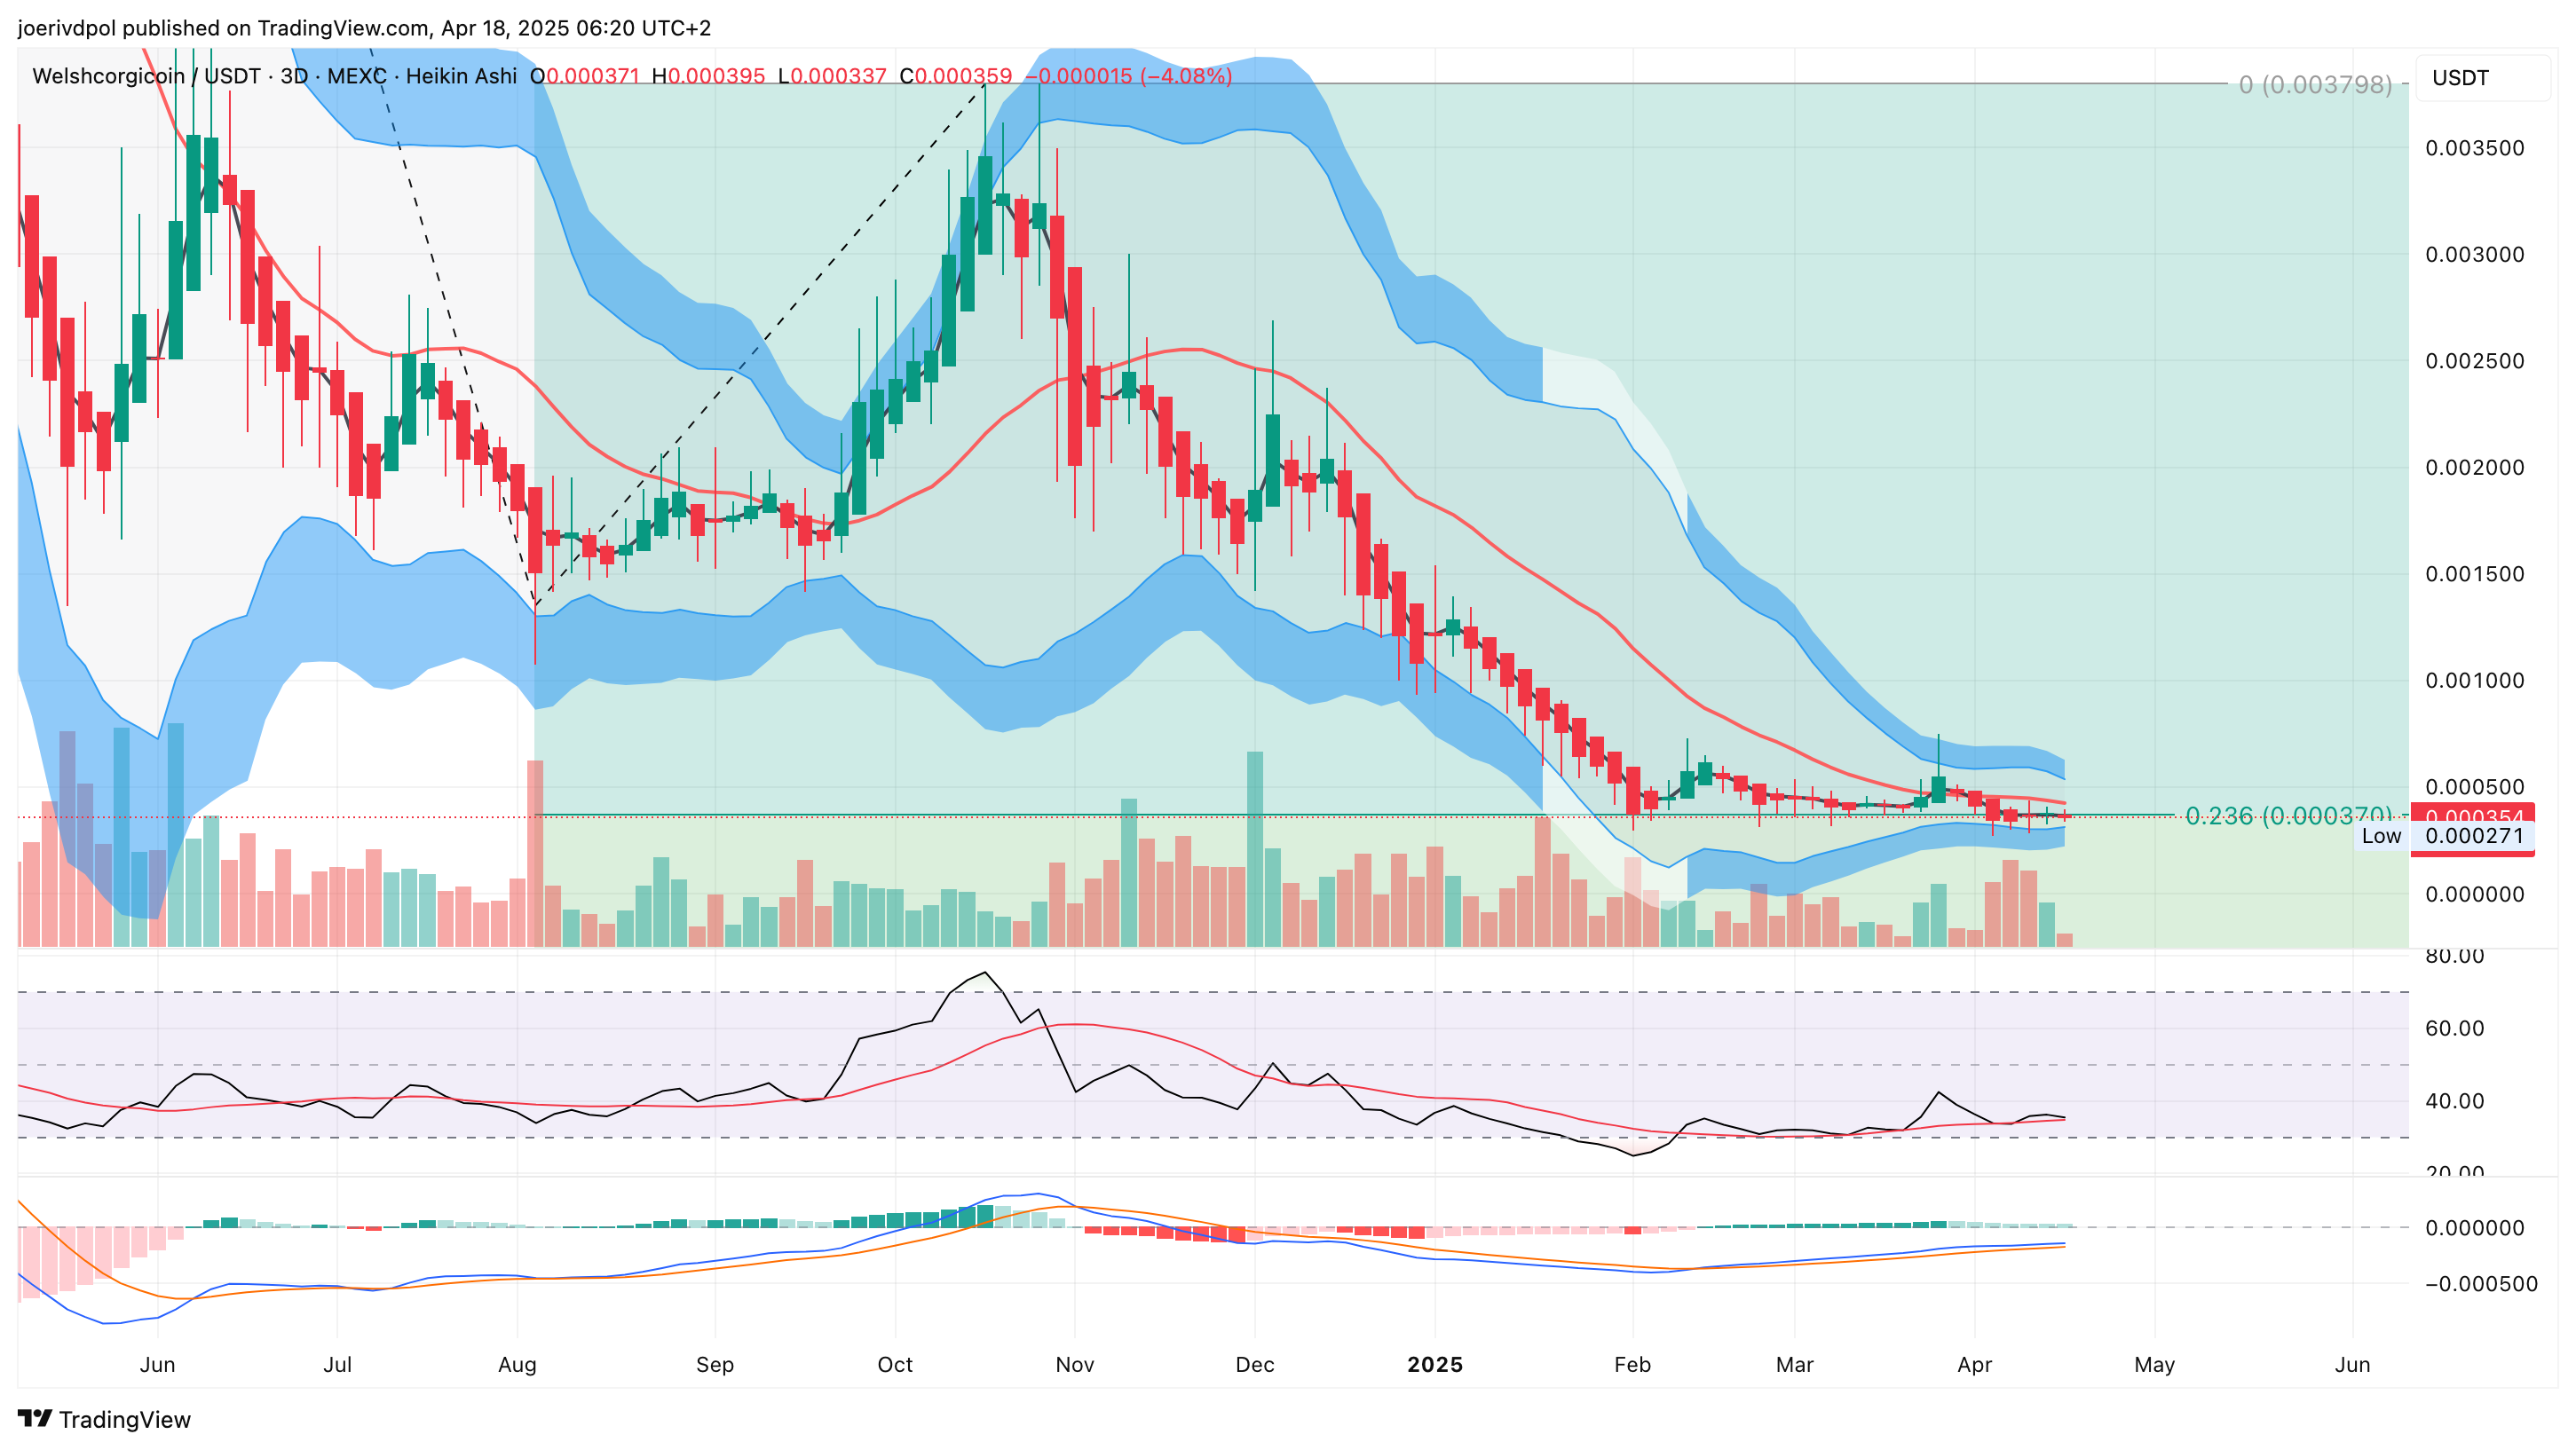Image resolution: width=2576 pixels, height=1450 pixels.
Task: Click the 2025 year label on time axis
Action: [x=1435, y=1365]
